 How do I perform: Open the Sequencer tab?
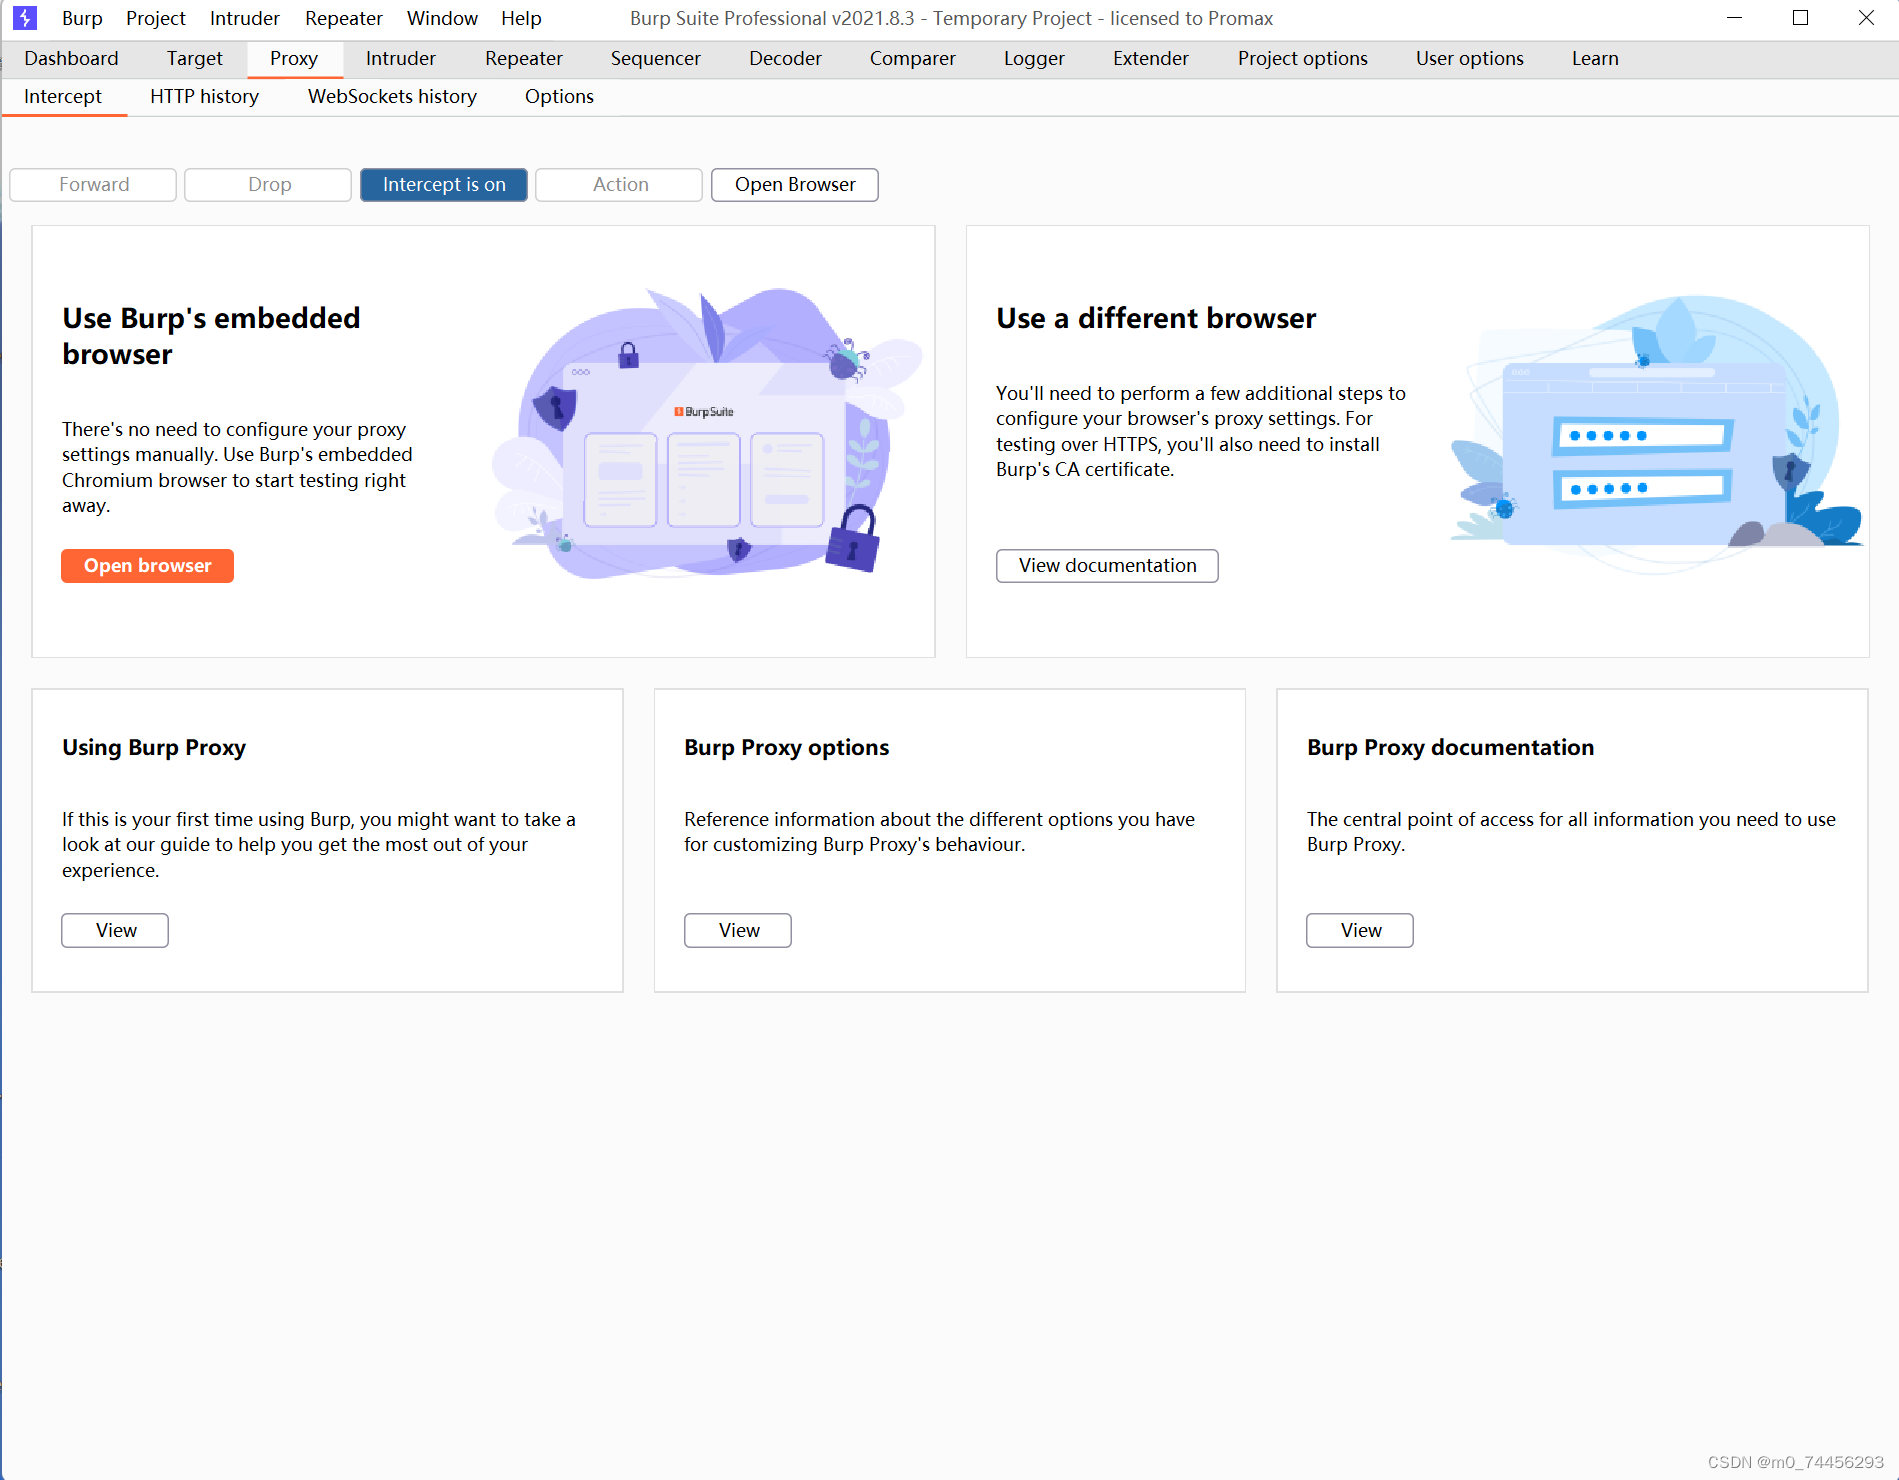pyautogui.click(x=656, y=58)
